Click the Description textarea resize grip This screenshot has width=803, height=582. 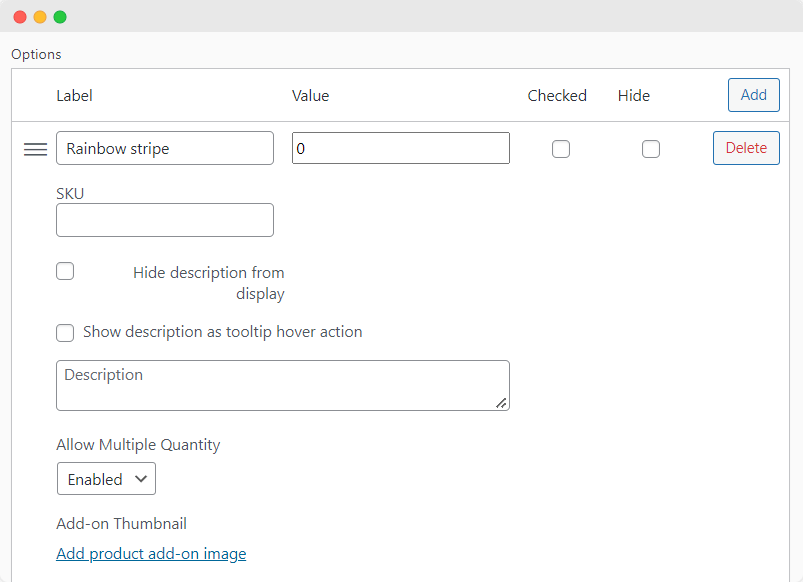501,403
